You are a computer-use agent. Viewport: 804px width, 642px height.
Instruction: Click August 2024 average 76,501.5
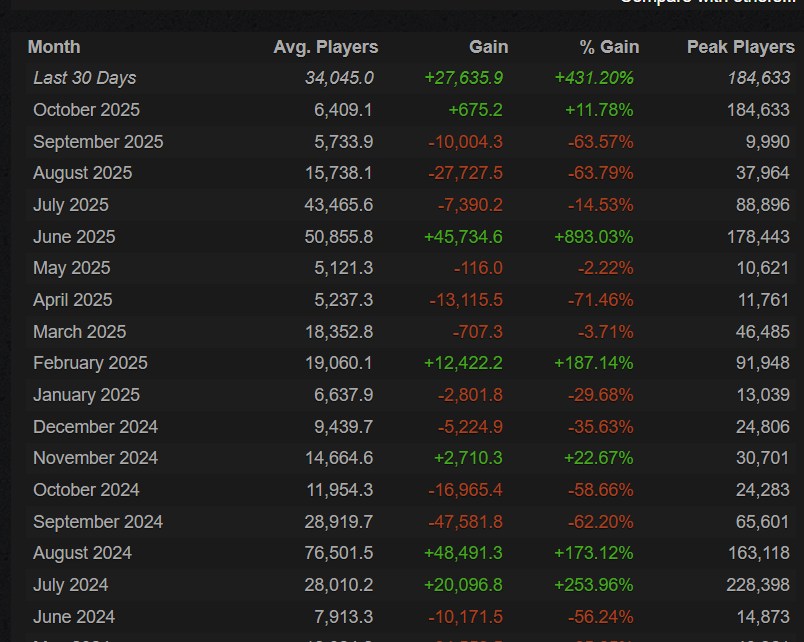coord(338,553)
